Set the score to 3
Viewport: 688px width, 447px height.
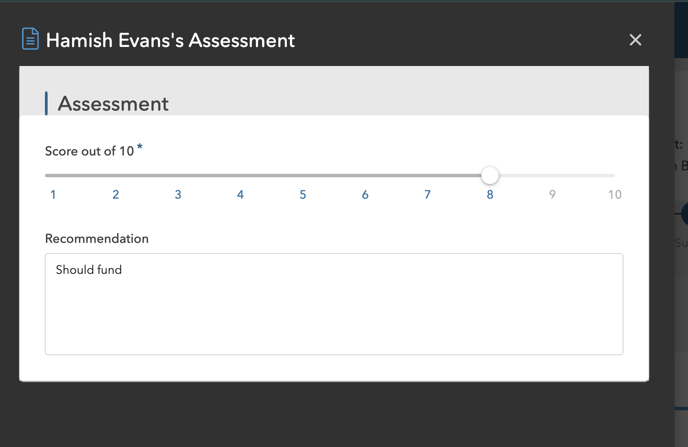178,194
